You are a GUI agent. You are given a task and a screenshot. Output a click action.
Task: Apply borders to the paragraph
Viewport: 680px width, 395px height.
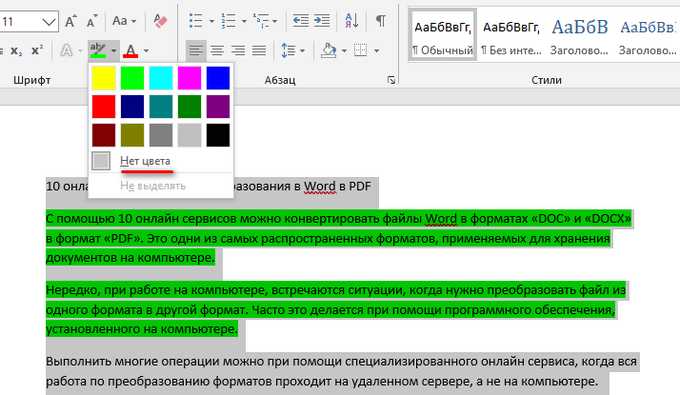(x=360, y=51)
